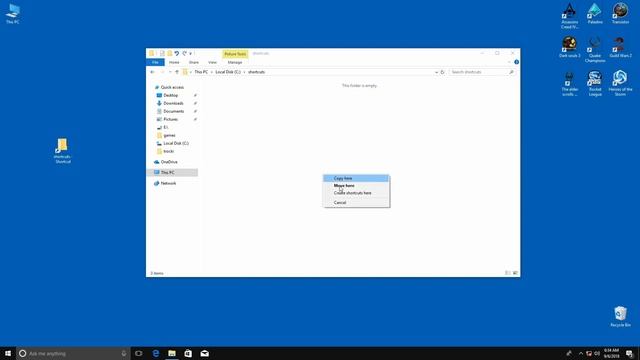Open the Home ribbon tab
The width and height of the screenshot is (640, 360).
174,62
